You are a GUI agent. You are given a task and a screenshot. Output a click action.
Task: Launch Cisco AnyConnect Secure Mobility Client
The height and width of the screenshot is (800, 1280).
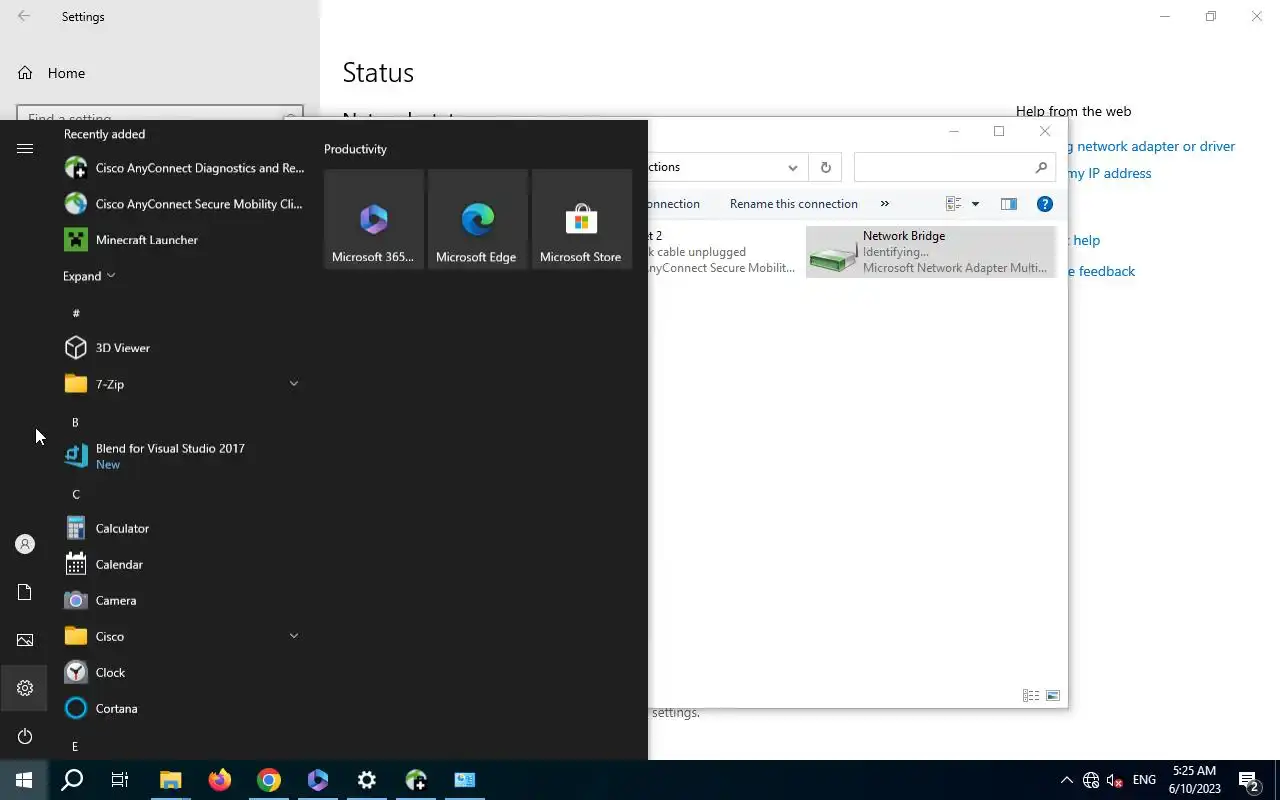pos(184,204)
